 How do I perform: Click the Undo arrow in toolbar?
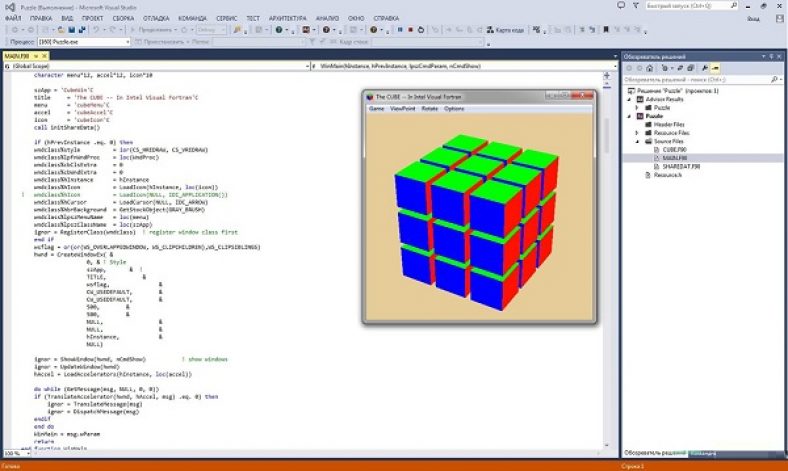click(96, 30)
